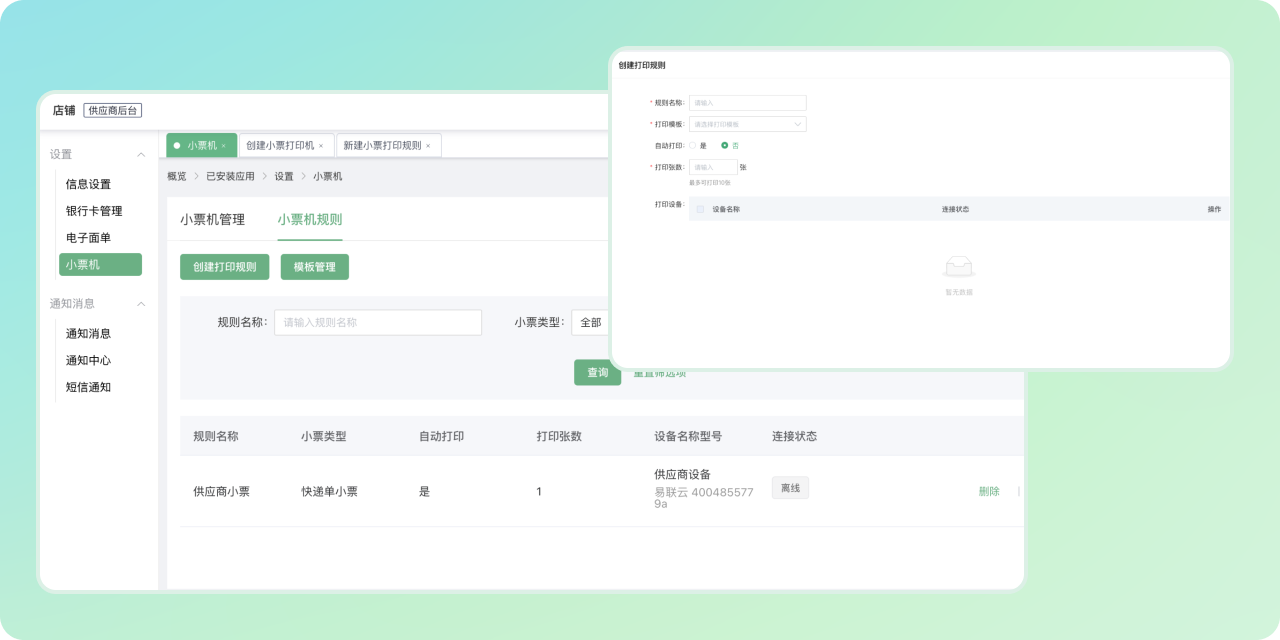Select highlighted 小票机 sidebar item

pos(100,265)
